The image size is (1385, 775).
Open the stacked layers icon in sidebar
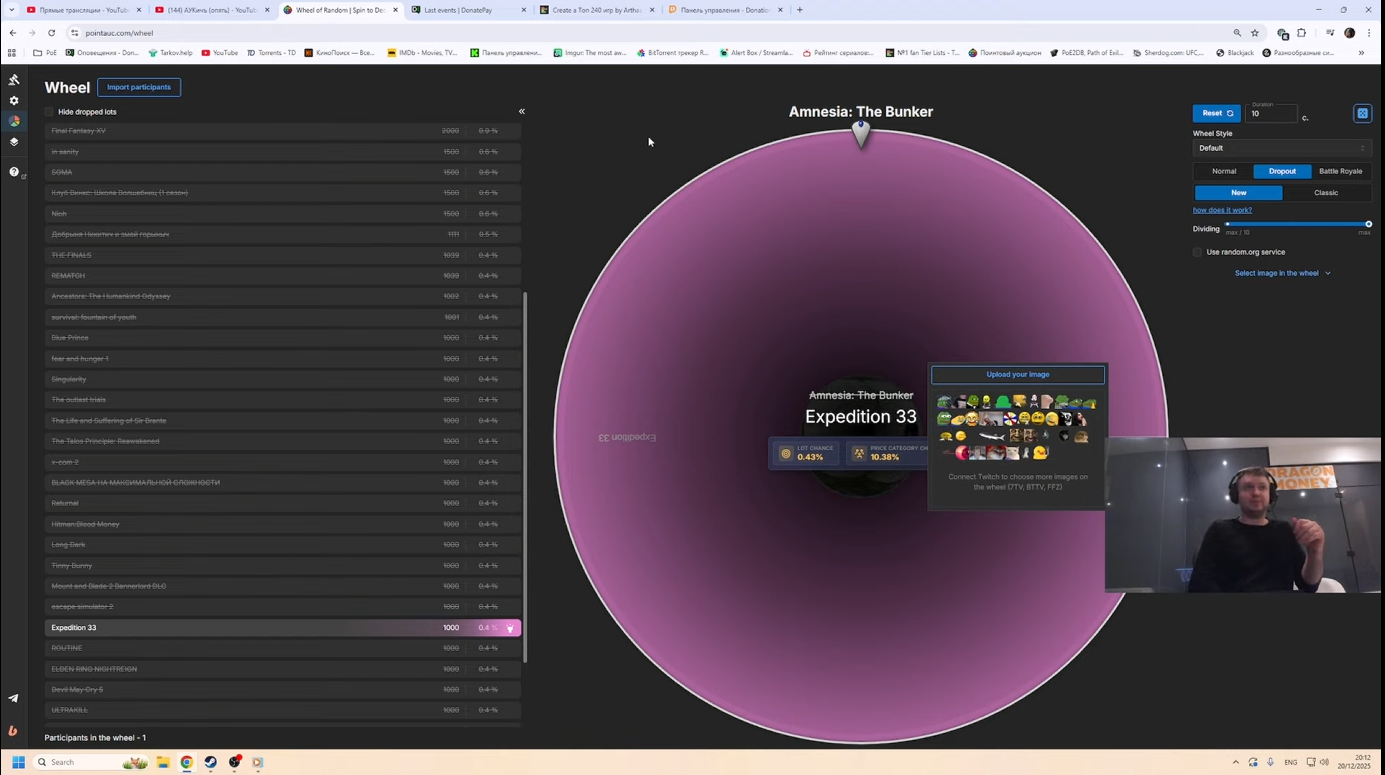pos(14,142)
